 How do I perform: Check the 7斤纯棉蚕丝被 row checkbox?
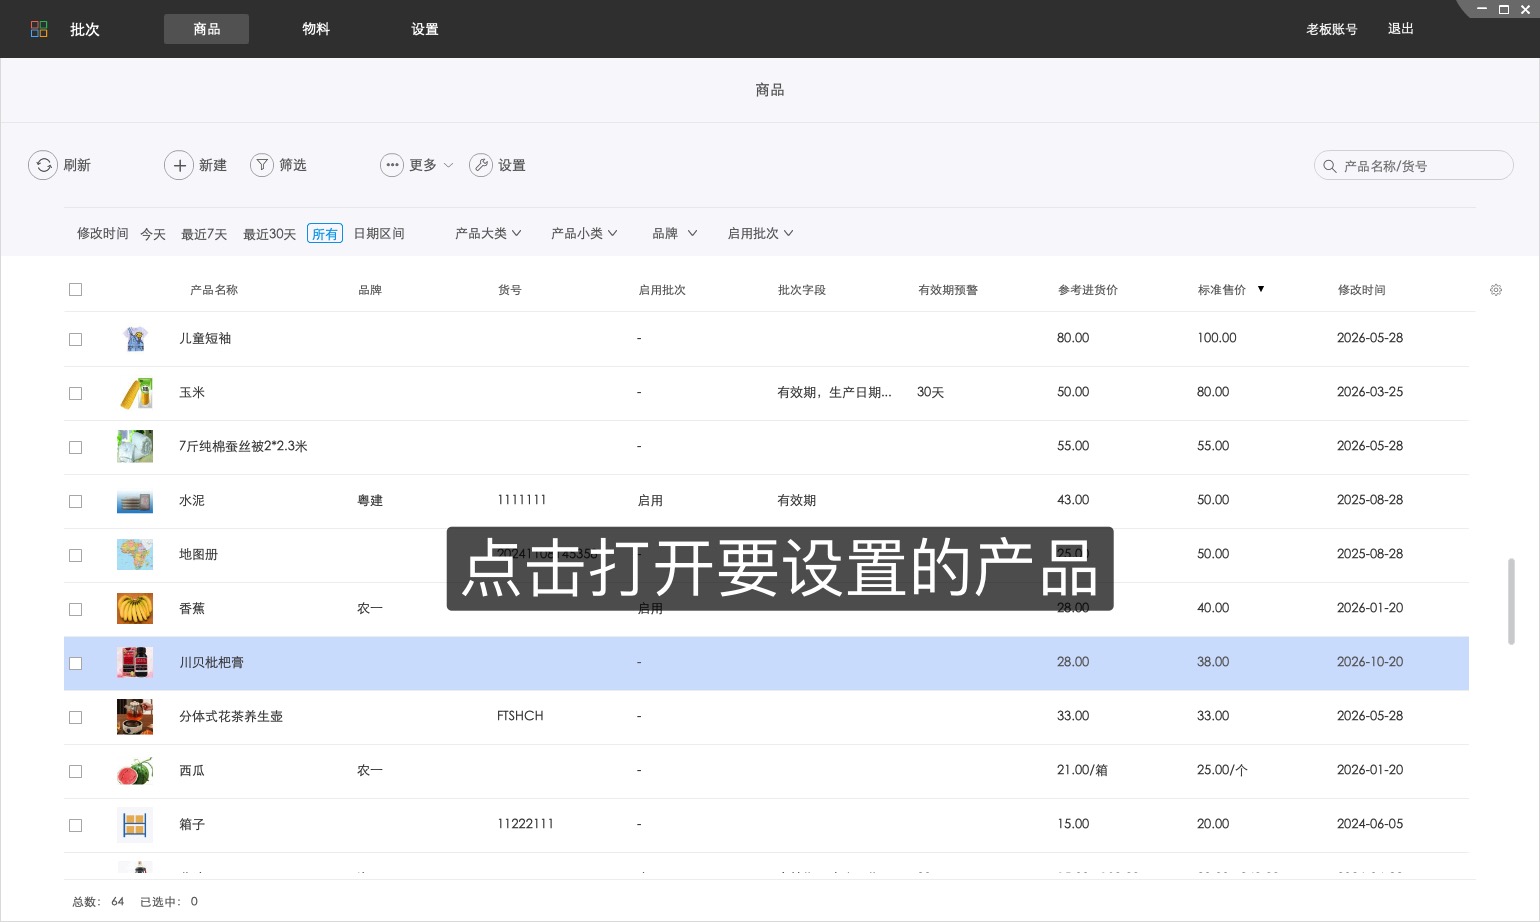pos(75,447)
